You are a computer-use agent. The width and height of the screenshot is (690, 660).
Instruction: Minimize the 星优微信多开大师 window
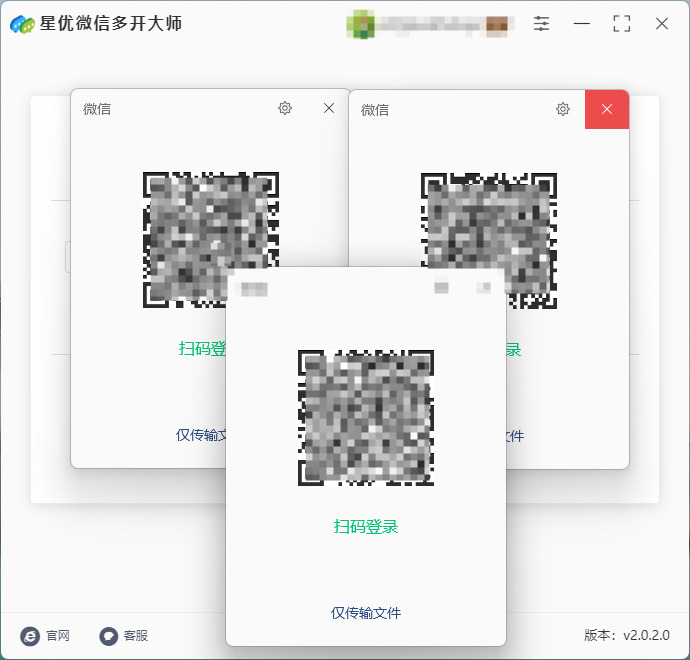[582, 23]
